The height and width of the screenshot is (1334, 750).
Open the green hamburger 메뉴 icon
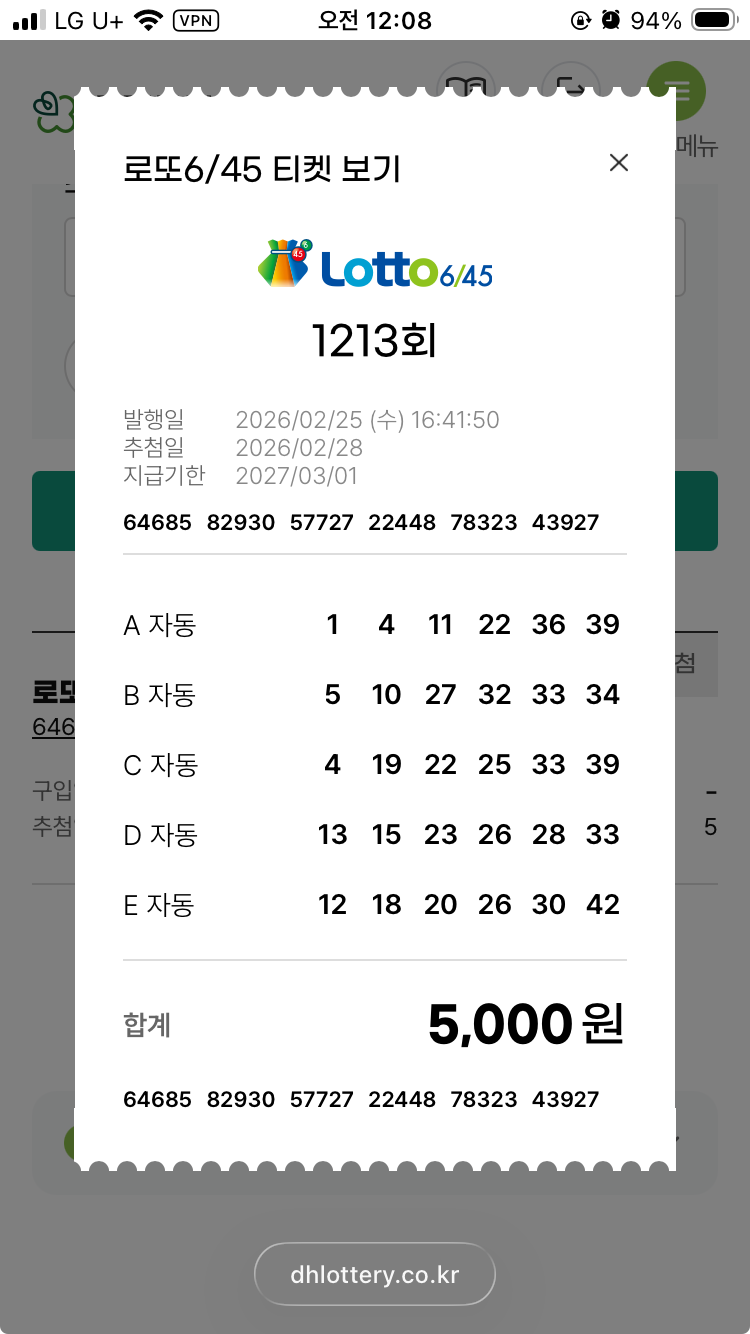coord(677,91)
